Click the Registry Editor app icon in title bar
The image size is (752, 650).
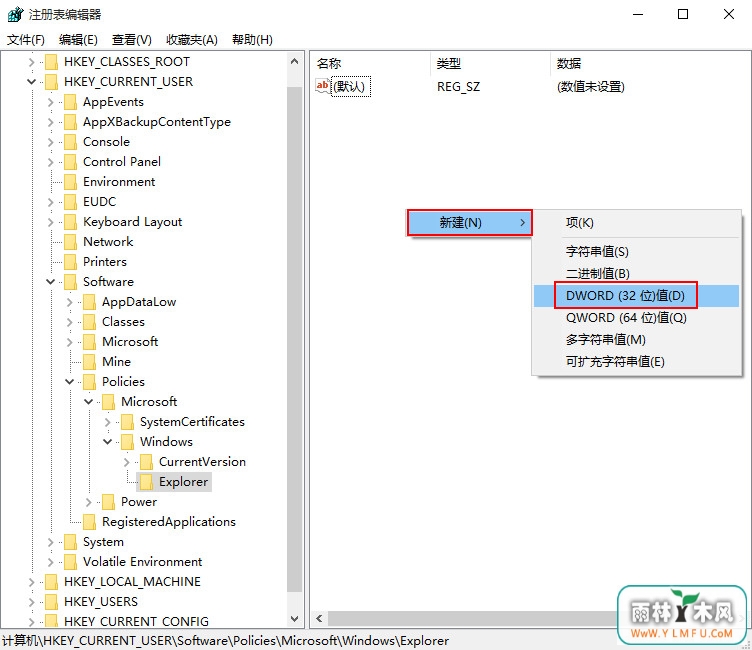(15, 14)
